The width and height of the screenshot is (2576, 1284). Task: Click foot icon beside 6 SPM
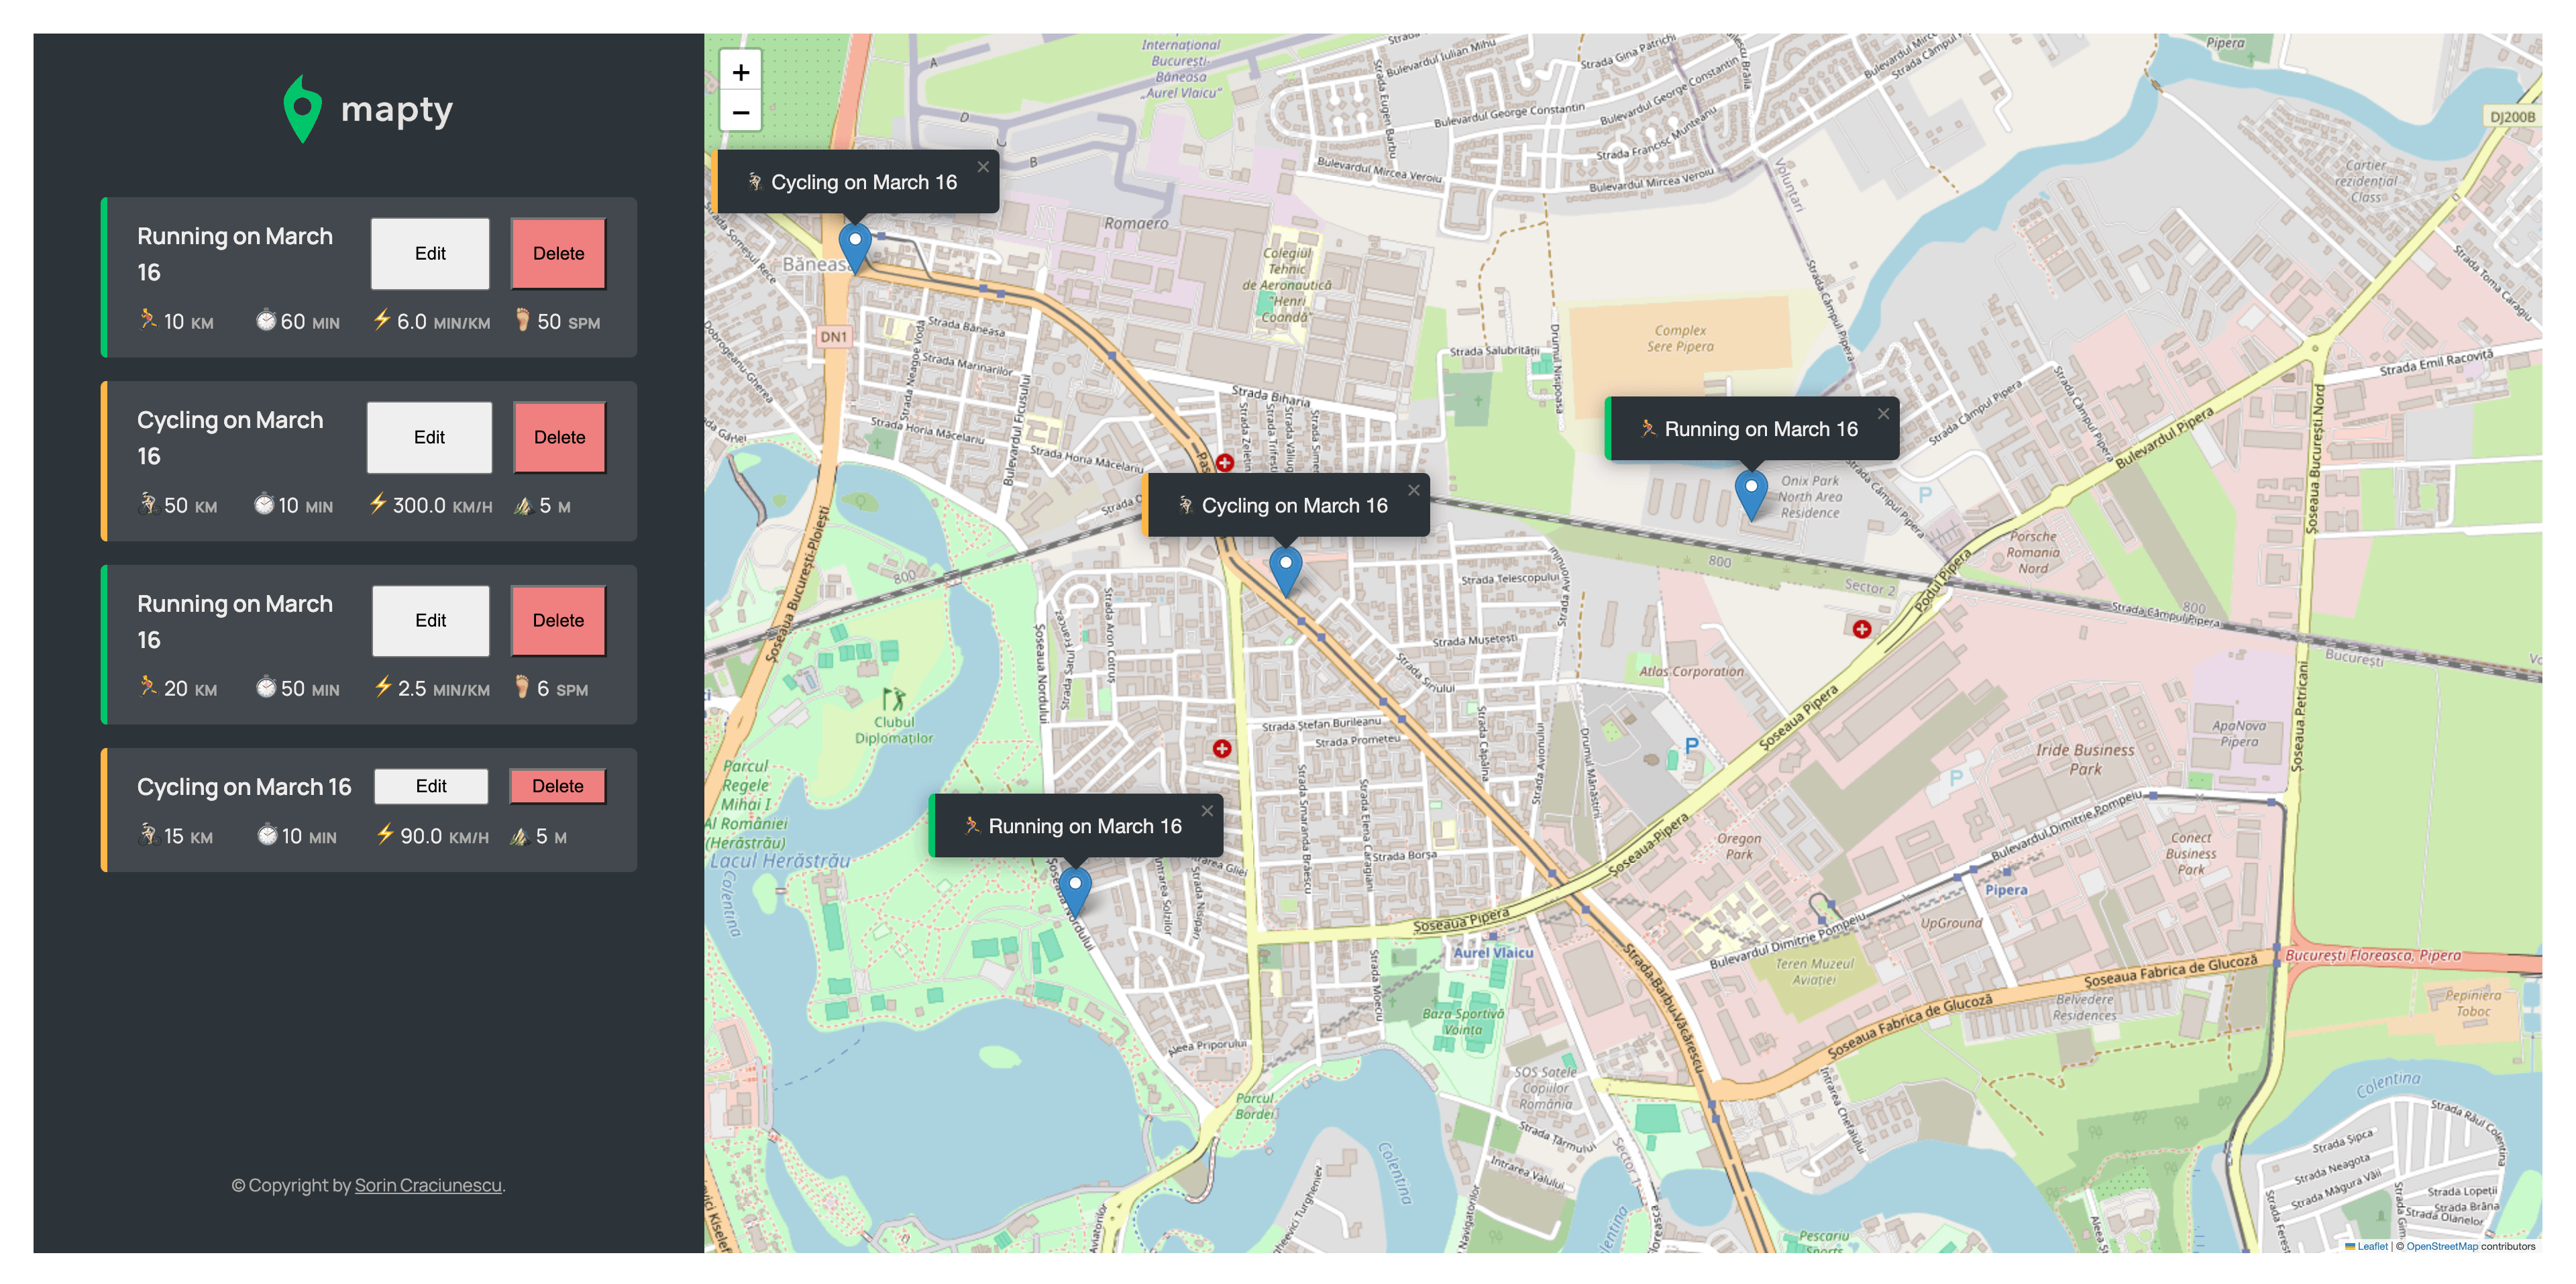[522, 687]
